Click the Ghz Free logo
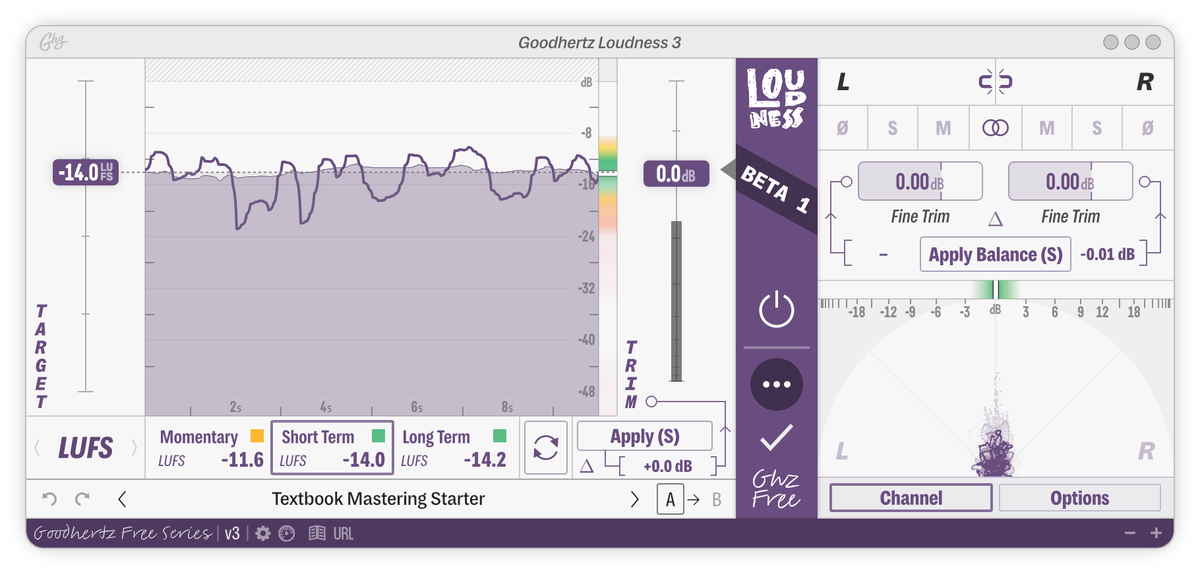Viewport: 1200px width, 574px height. coord(777,490)
